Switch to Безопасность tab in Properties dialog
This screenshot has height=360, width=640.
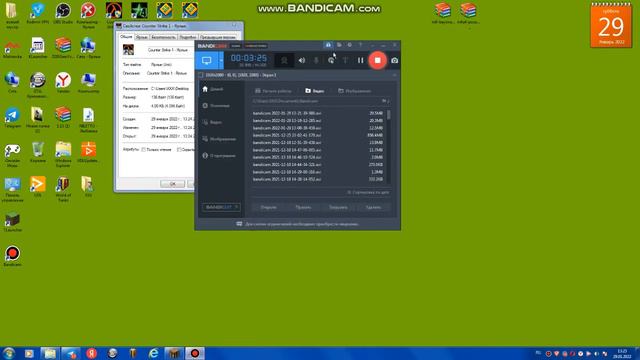click(163, 37)
